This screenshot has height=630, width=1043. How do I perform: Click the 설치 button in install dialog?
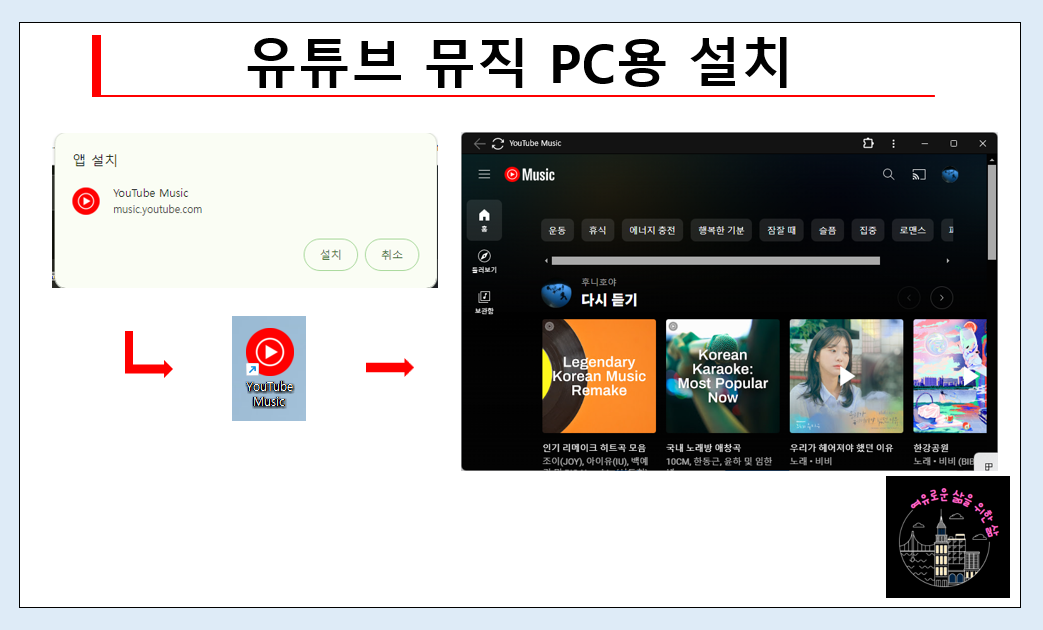pyautogui.click(x=331, y=255)
